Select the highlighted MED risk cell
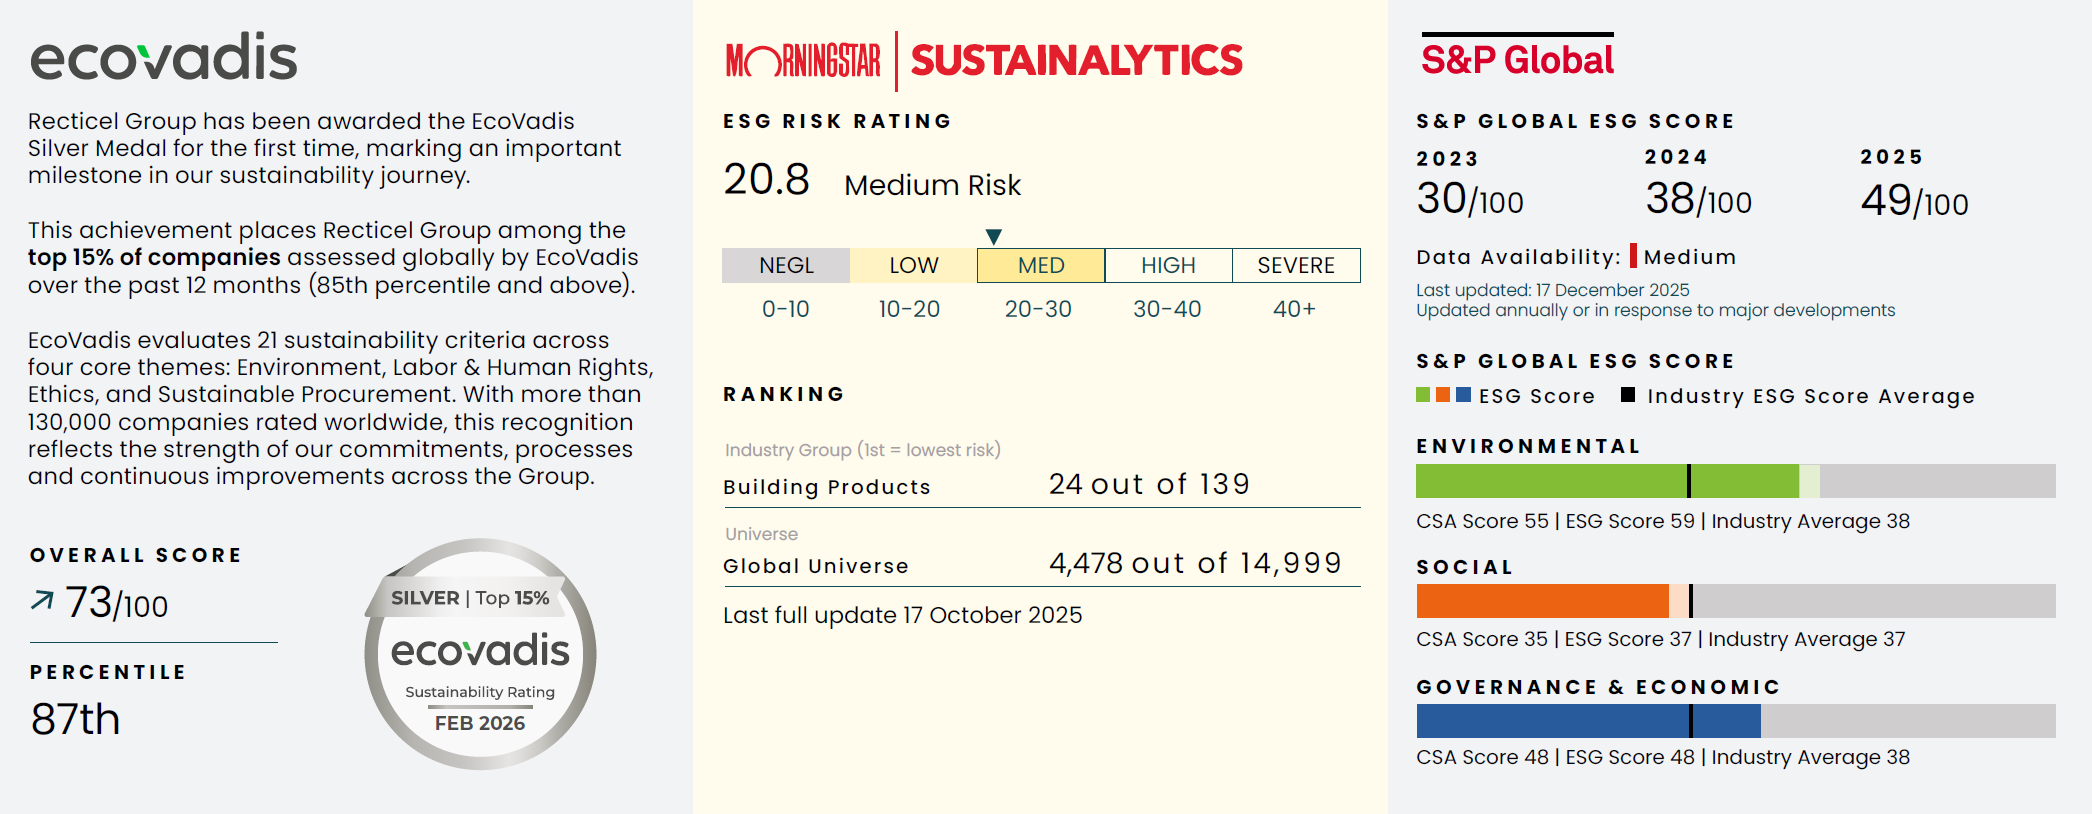Screen dimensions: 2092x814 click(x=1040, y=266)
